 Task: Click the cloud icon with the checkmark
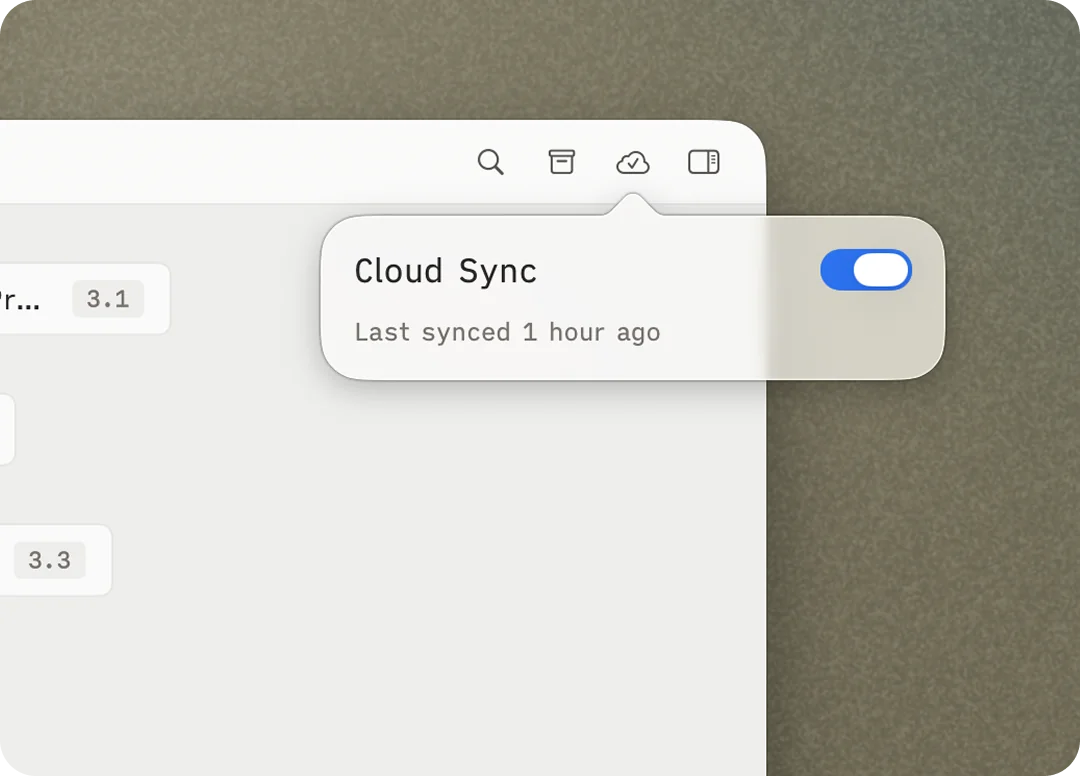pos(633,162)
